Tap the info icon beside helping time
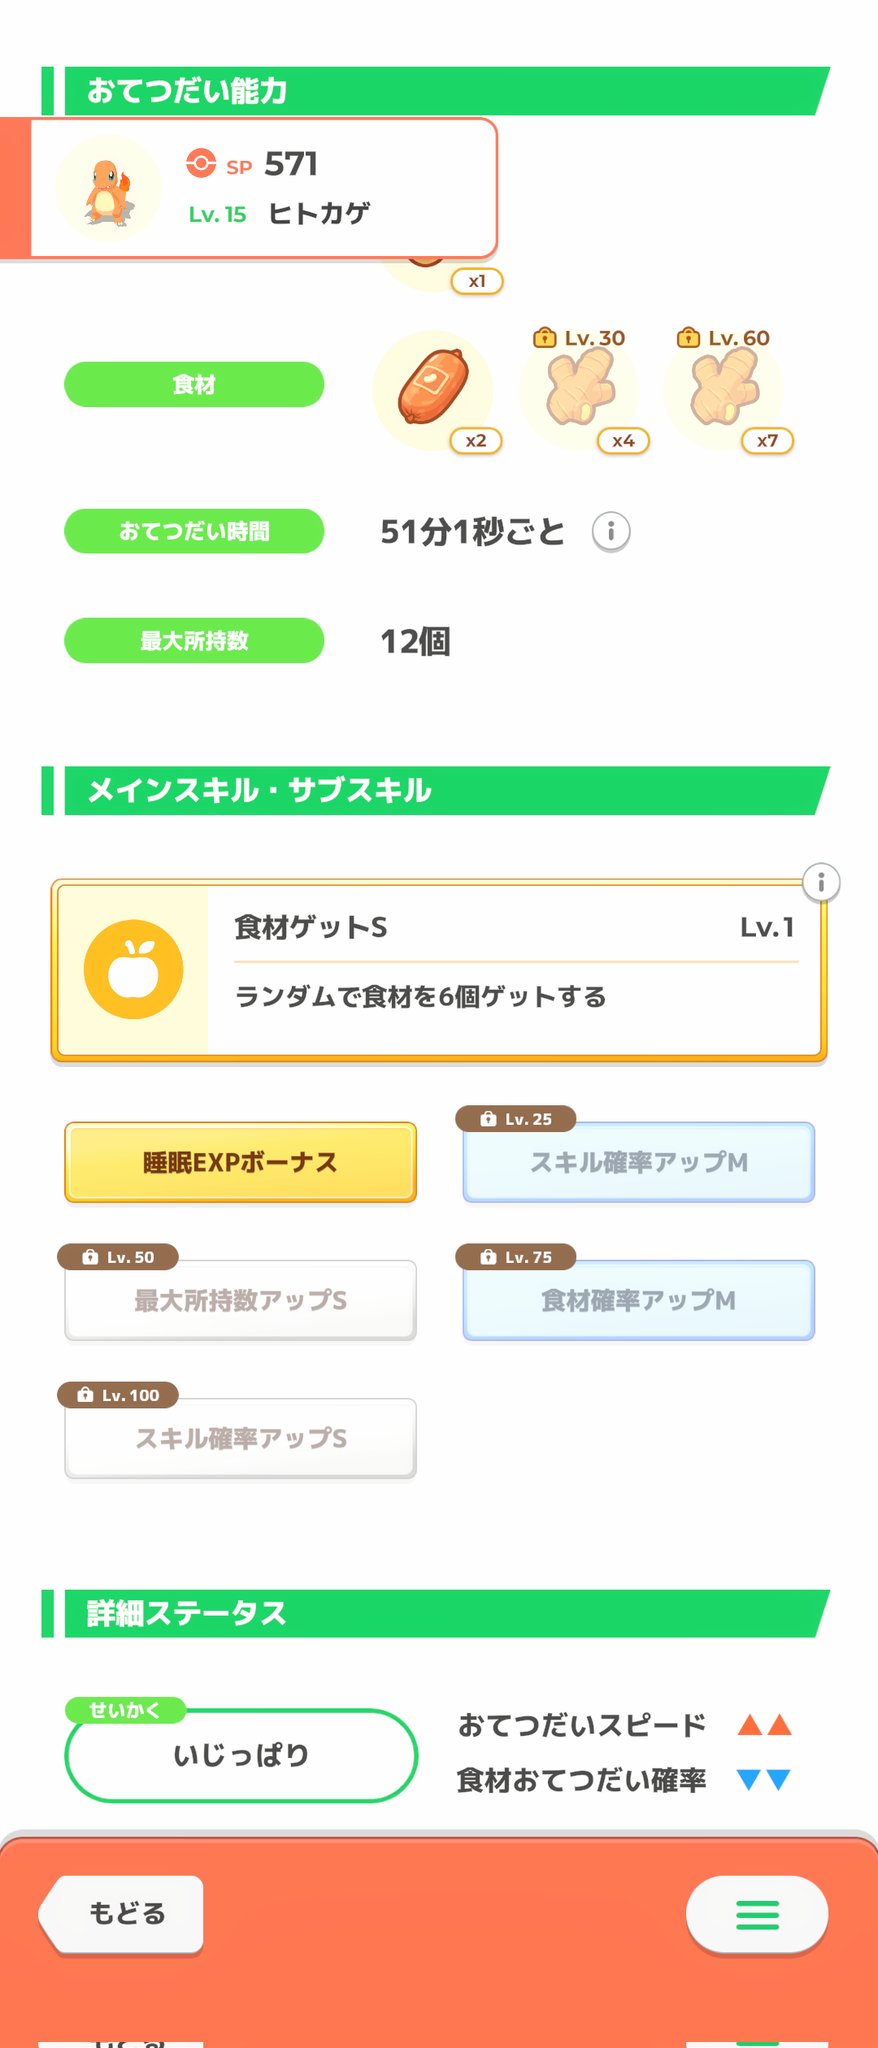Viewport: 878px width, 2048px height. point(611,531)
